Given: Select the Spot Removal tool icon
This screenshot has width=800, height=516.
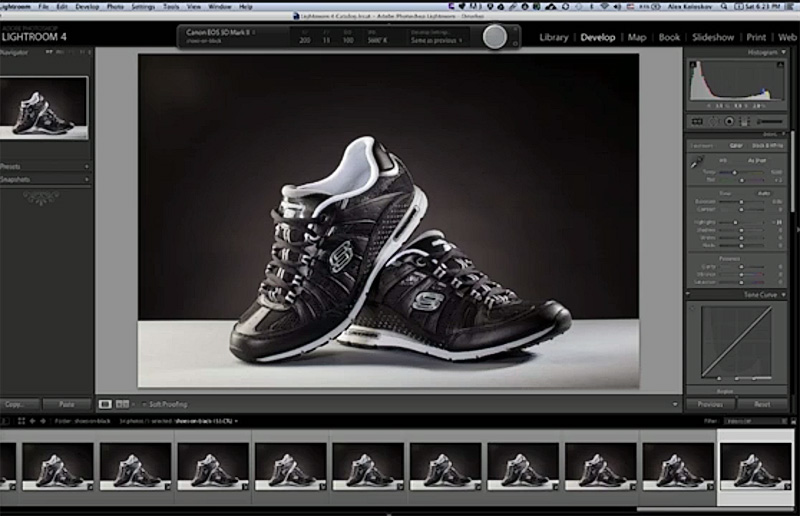Looking at the screenshot, I should tap(713, 121).
